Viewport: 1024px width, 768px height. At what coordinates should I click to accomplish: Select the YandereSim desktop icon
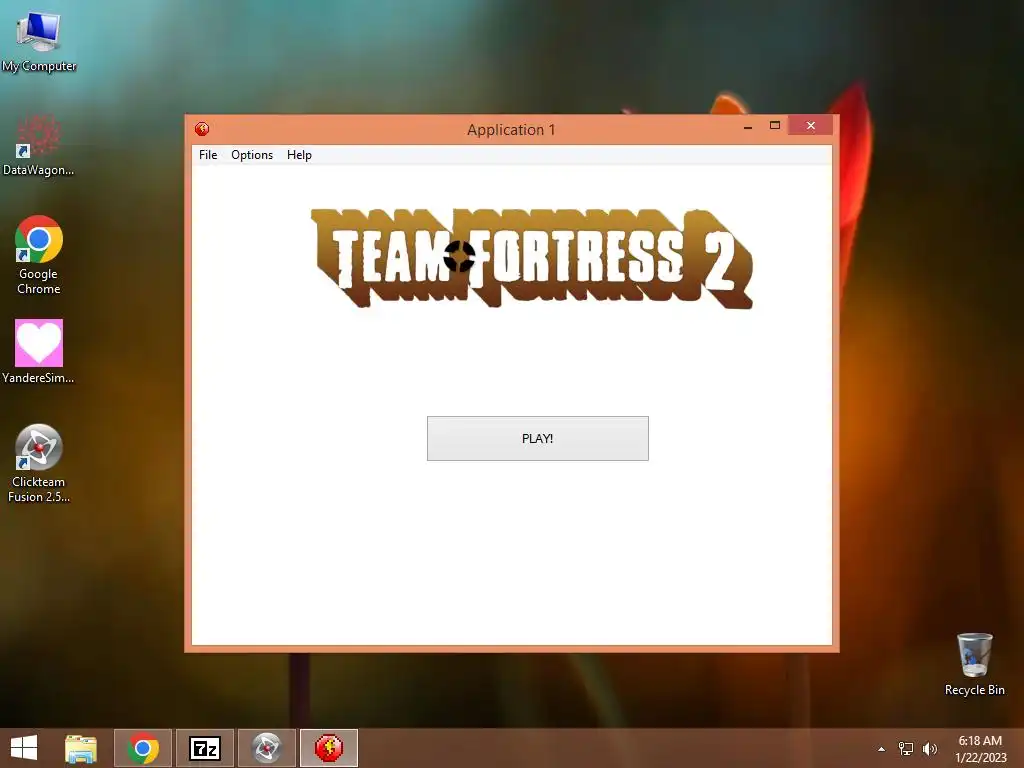click(x=39, y=351)
